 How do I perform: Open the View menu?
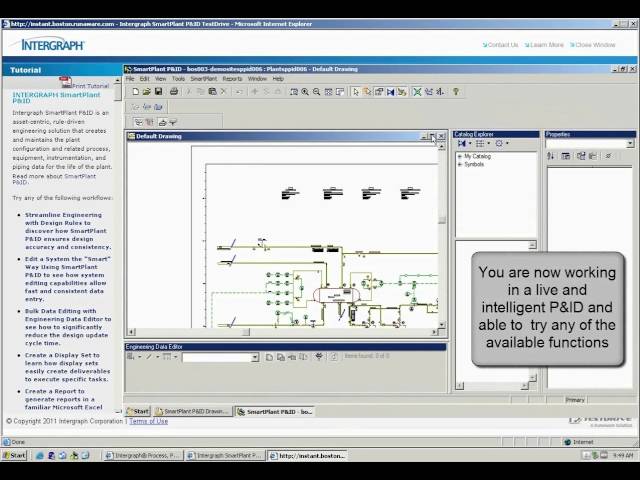160,79
